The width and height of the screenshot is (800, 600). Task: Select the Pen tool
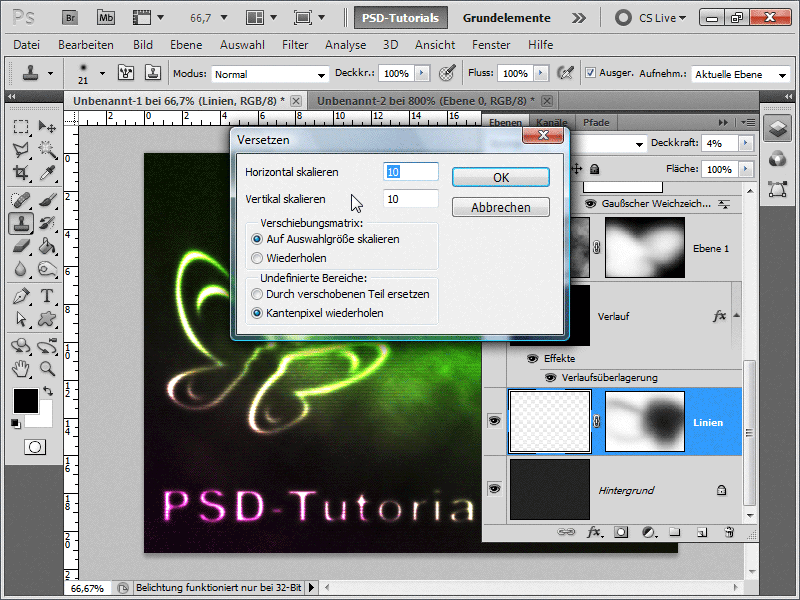click(21, 296)
